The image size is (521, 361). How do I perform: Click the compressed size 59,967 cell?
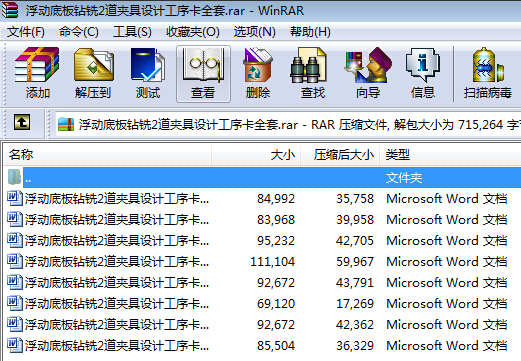click(x=355, y=262)
